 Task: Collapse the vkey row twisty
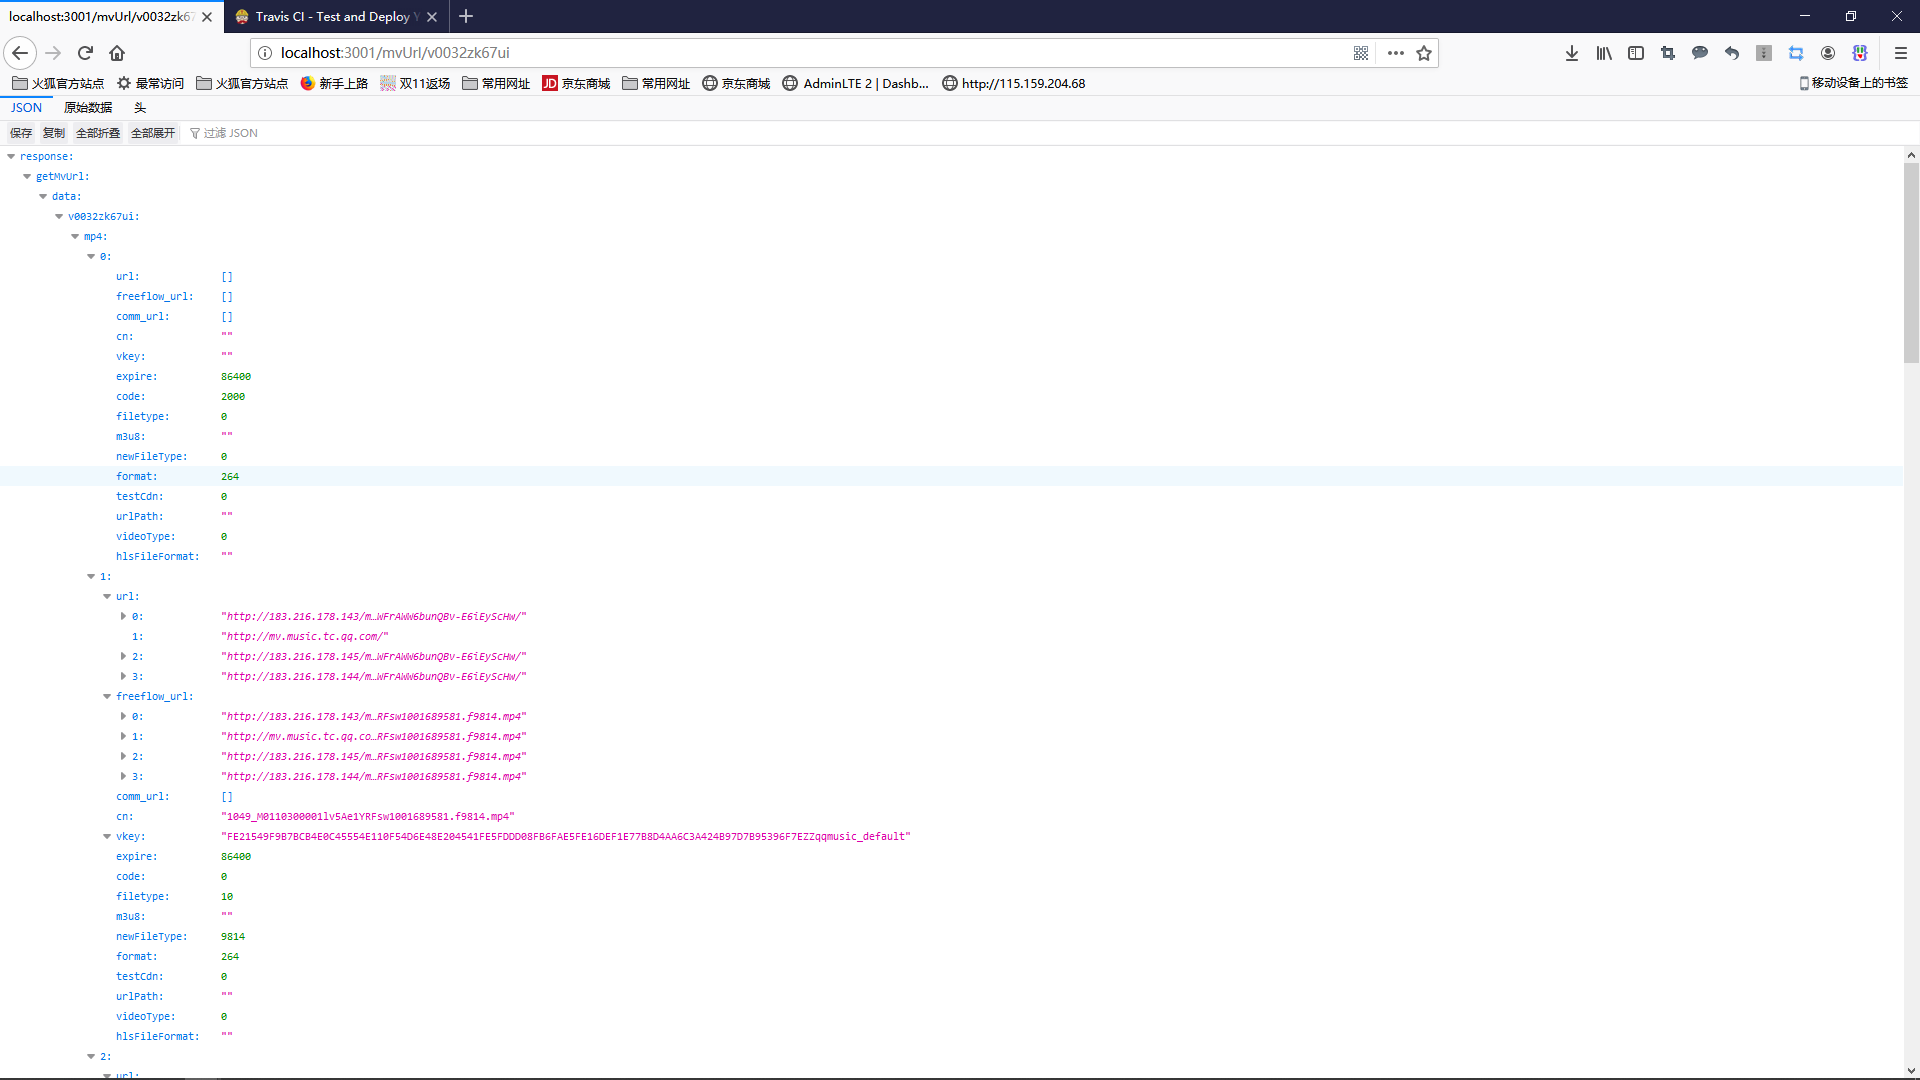point(107,836)
